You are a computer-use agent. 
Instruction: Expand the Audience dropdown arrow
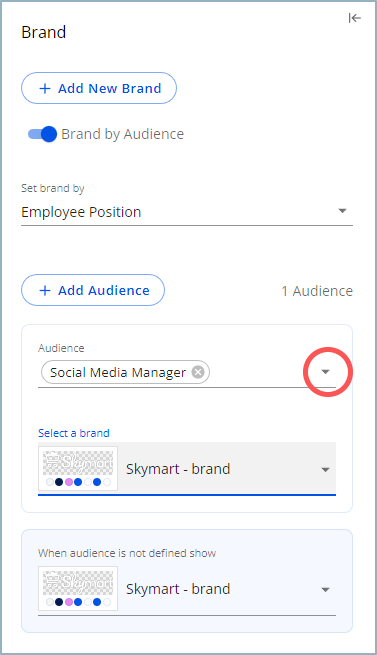[x=326, y=371]
